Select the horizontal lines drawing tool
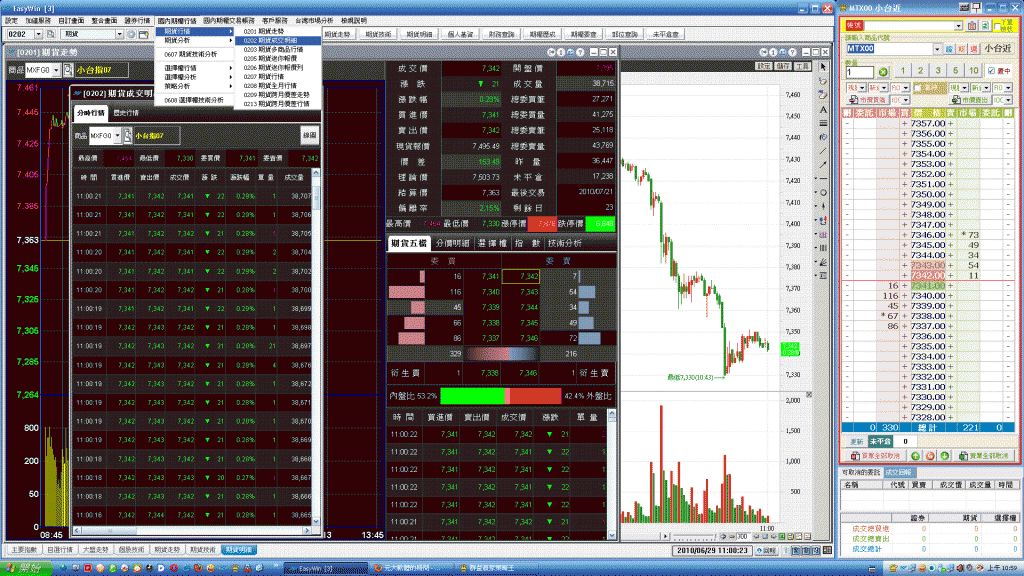Viewport: 1024px width, 576px height. tap(823, 123)
